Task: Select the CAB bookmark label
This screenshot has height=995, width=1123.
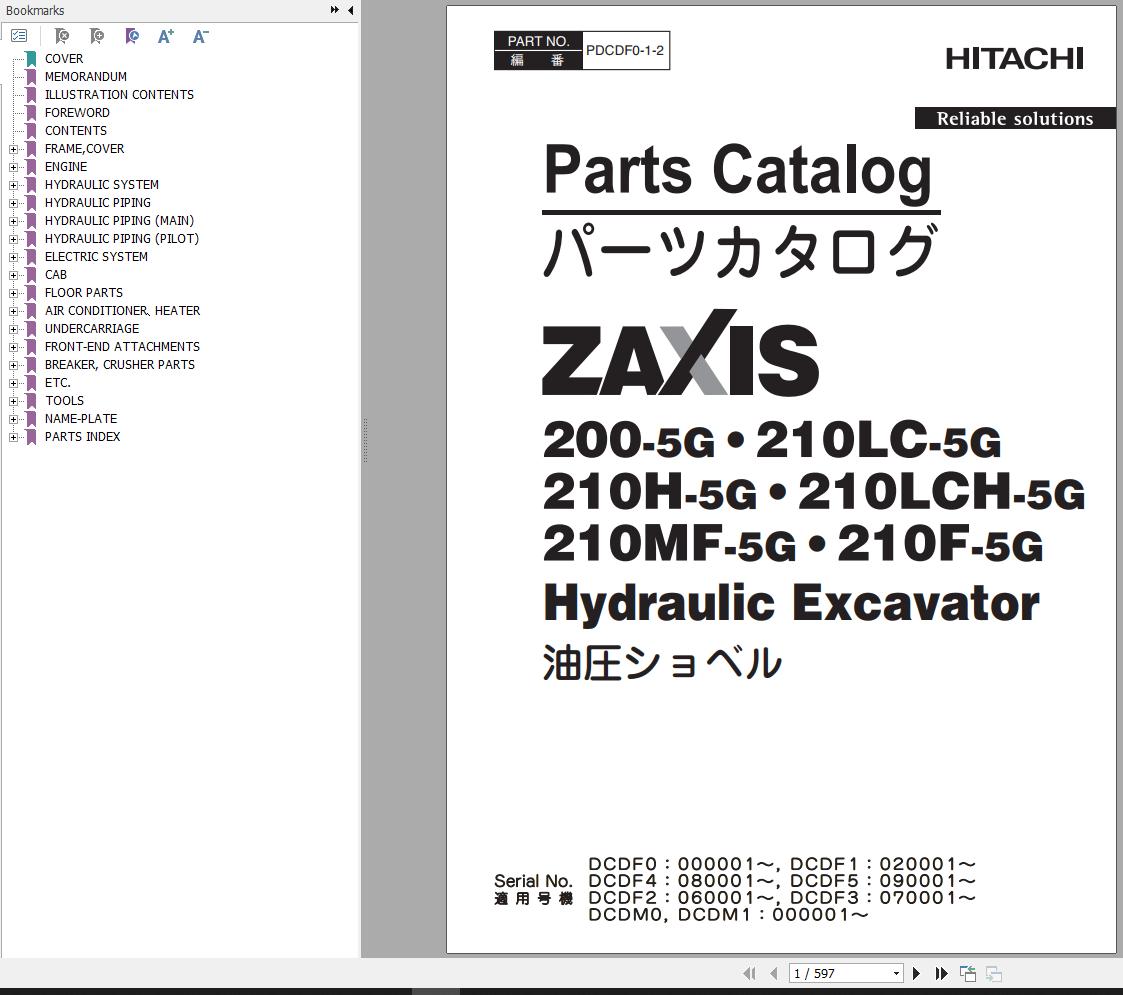Action: point(56,275)
